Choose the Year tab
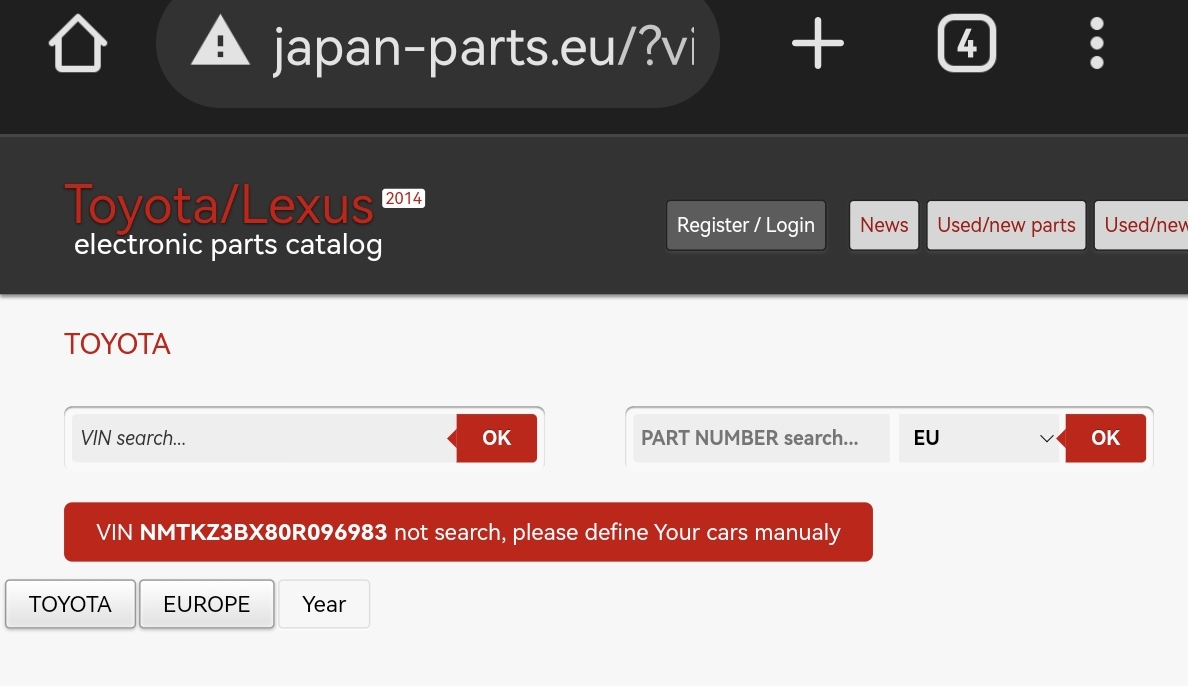1188x686 pixels. click(x=324, y=604)
